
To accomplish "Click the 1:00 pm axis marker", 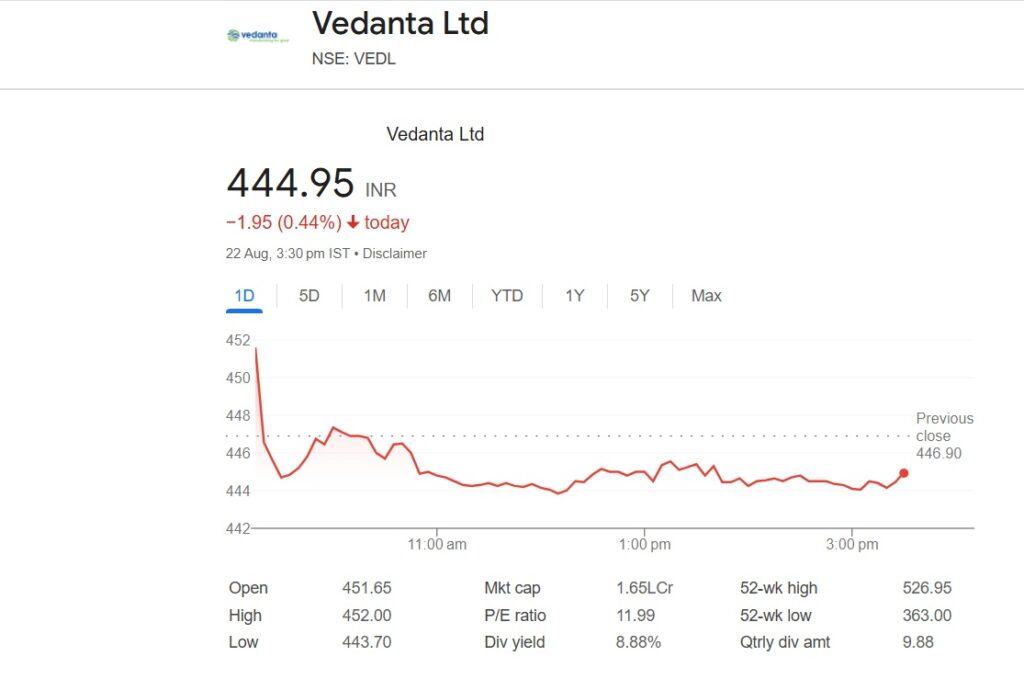I will coord(645,544).
